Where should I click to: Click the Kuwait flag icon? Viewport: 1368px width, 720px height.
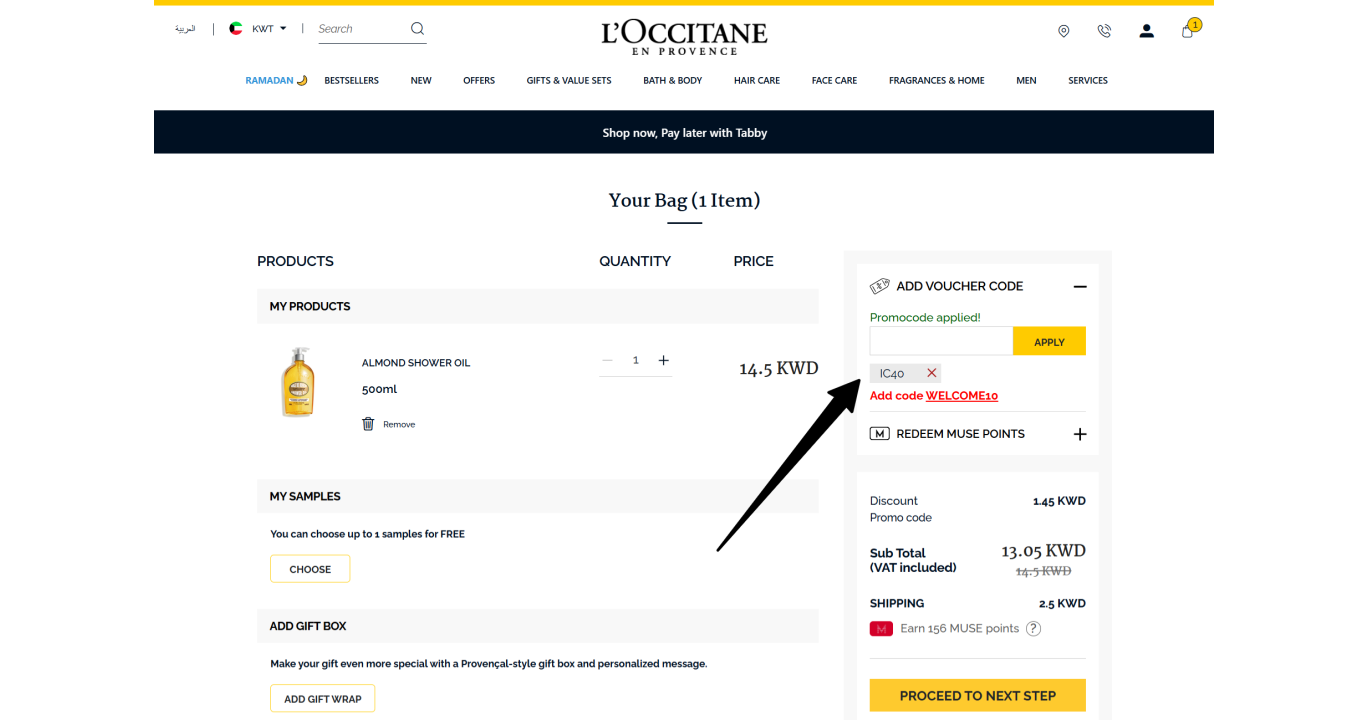click(x=236, y=29)
